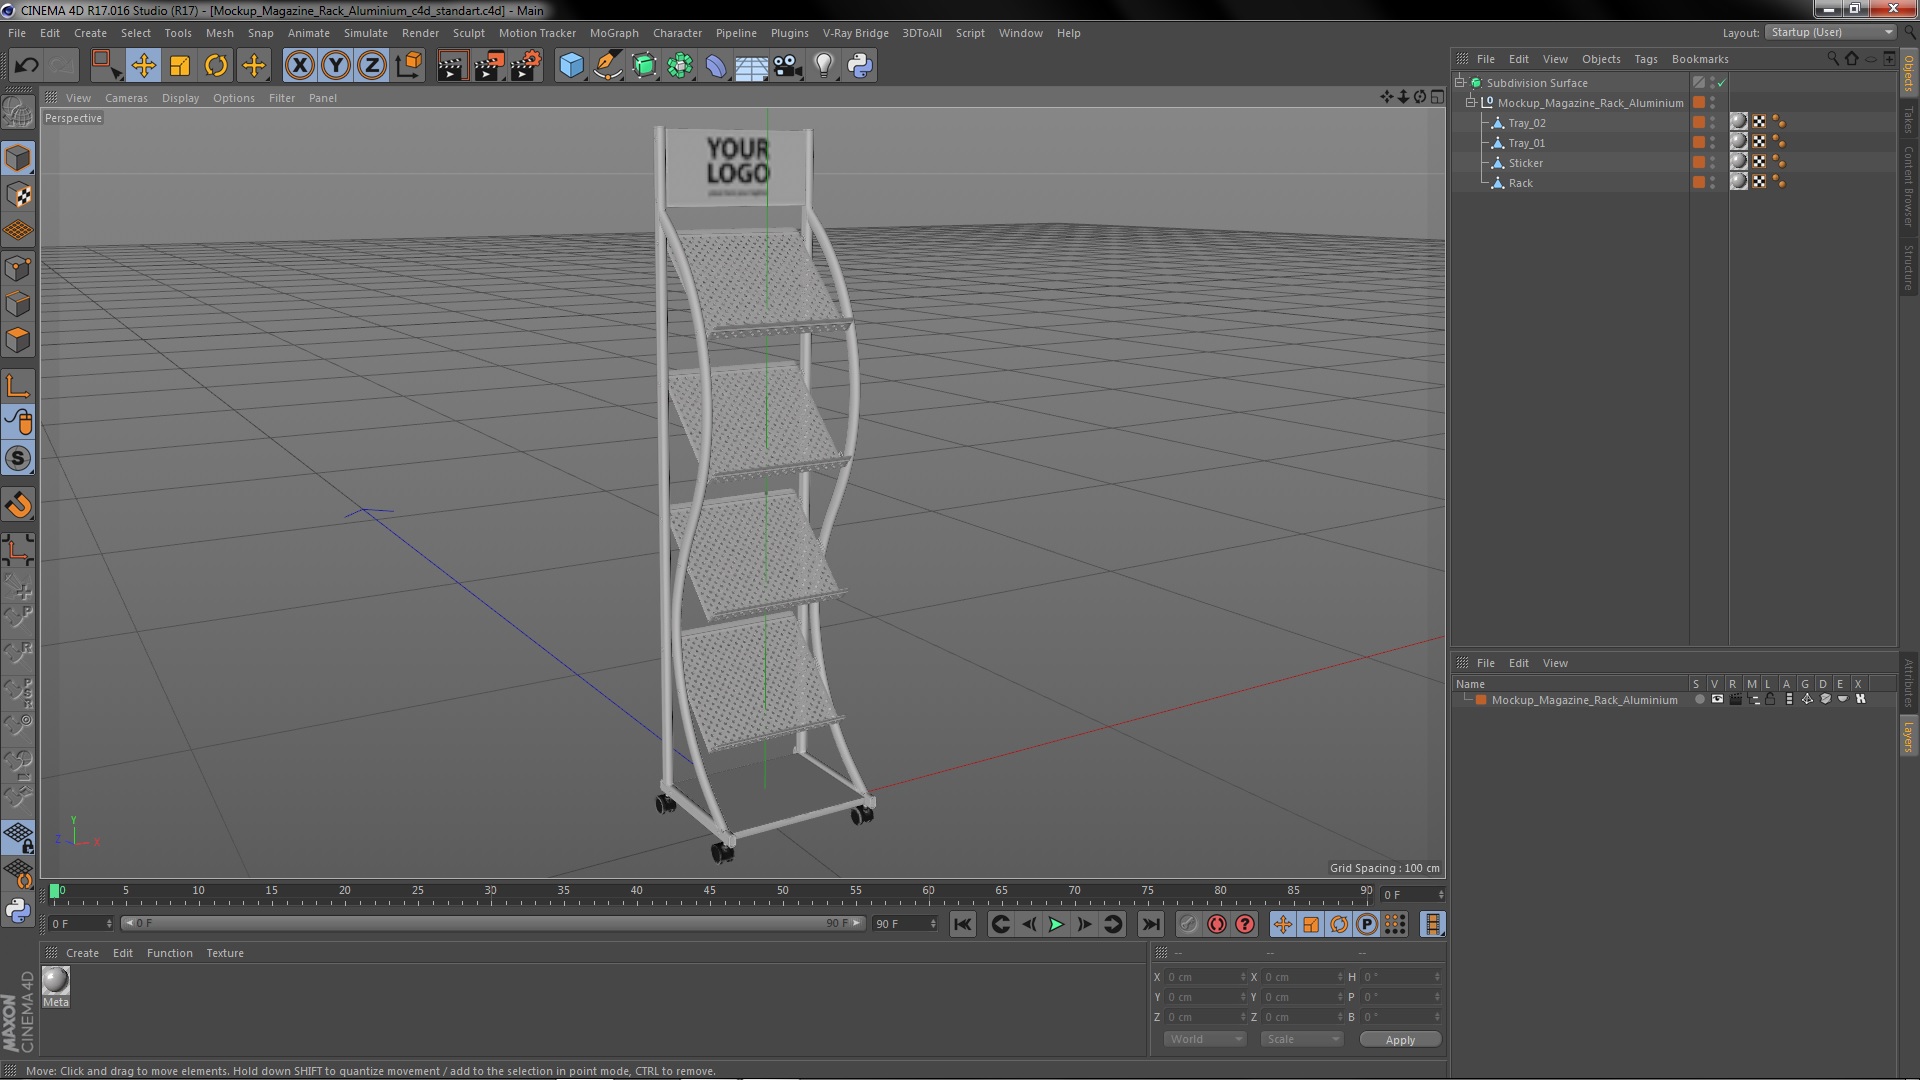
Task: Add a Light object
Action: coord(824,66)
